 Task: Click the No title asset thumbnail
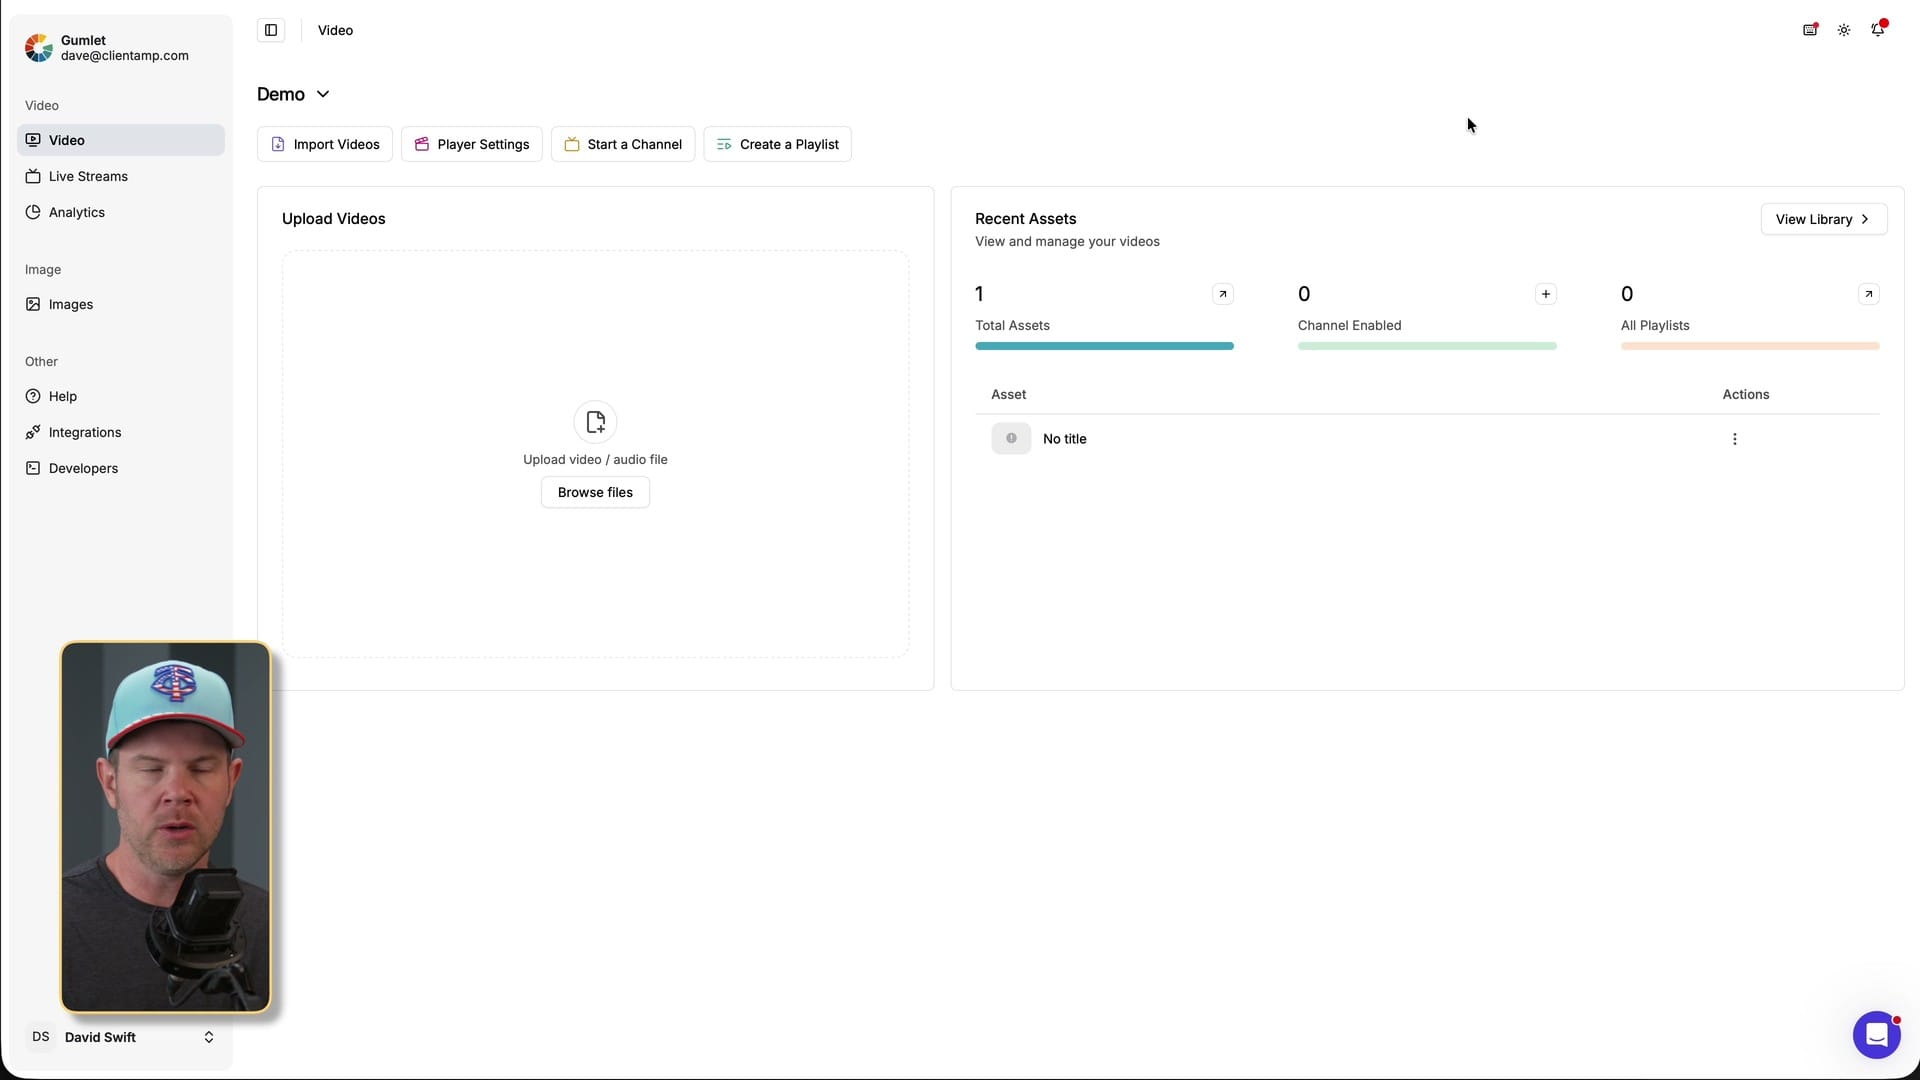pyautogui.click(x=1011, y=438)
